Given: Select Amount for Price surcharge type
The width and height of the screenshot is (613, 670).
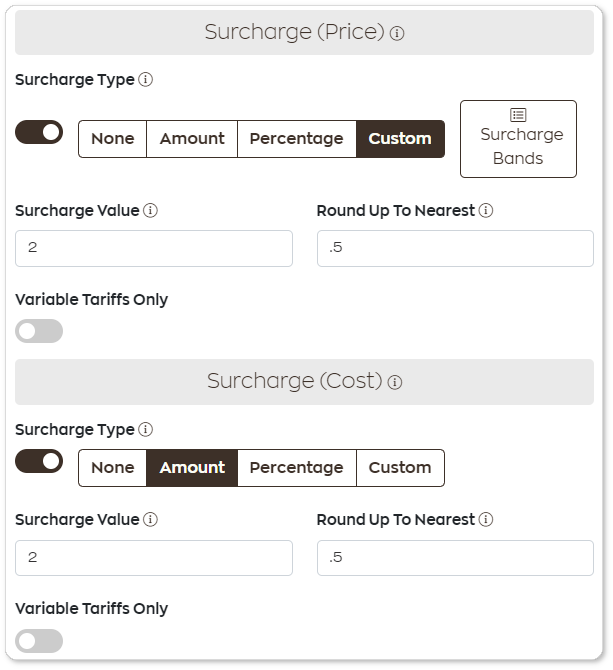Looking at the screenshot, I should tap(192, 139).
